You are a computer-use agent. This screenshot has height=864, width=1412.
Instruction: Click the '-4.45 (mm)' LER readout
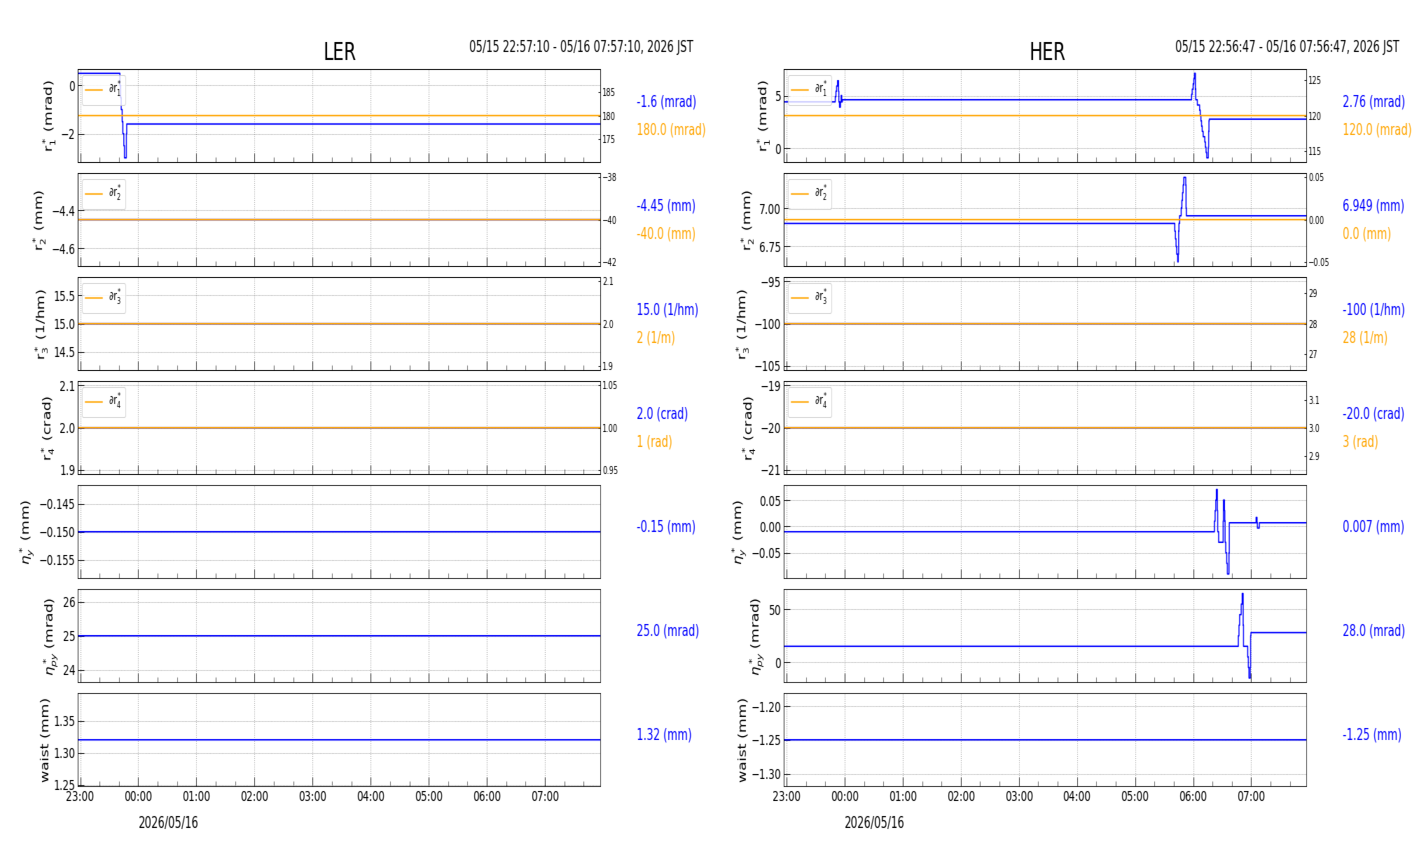click(x=666, y=206)
